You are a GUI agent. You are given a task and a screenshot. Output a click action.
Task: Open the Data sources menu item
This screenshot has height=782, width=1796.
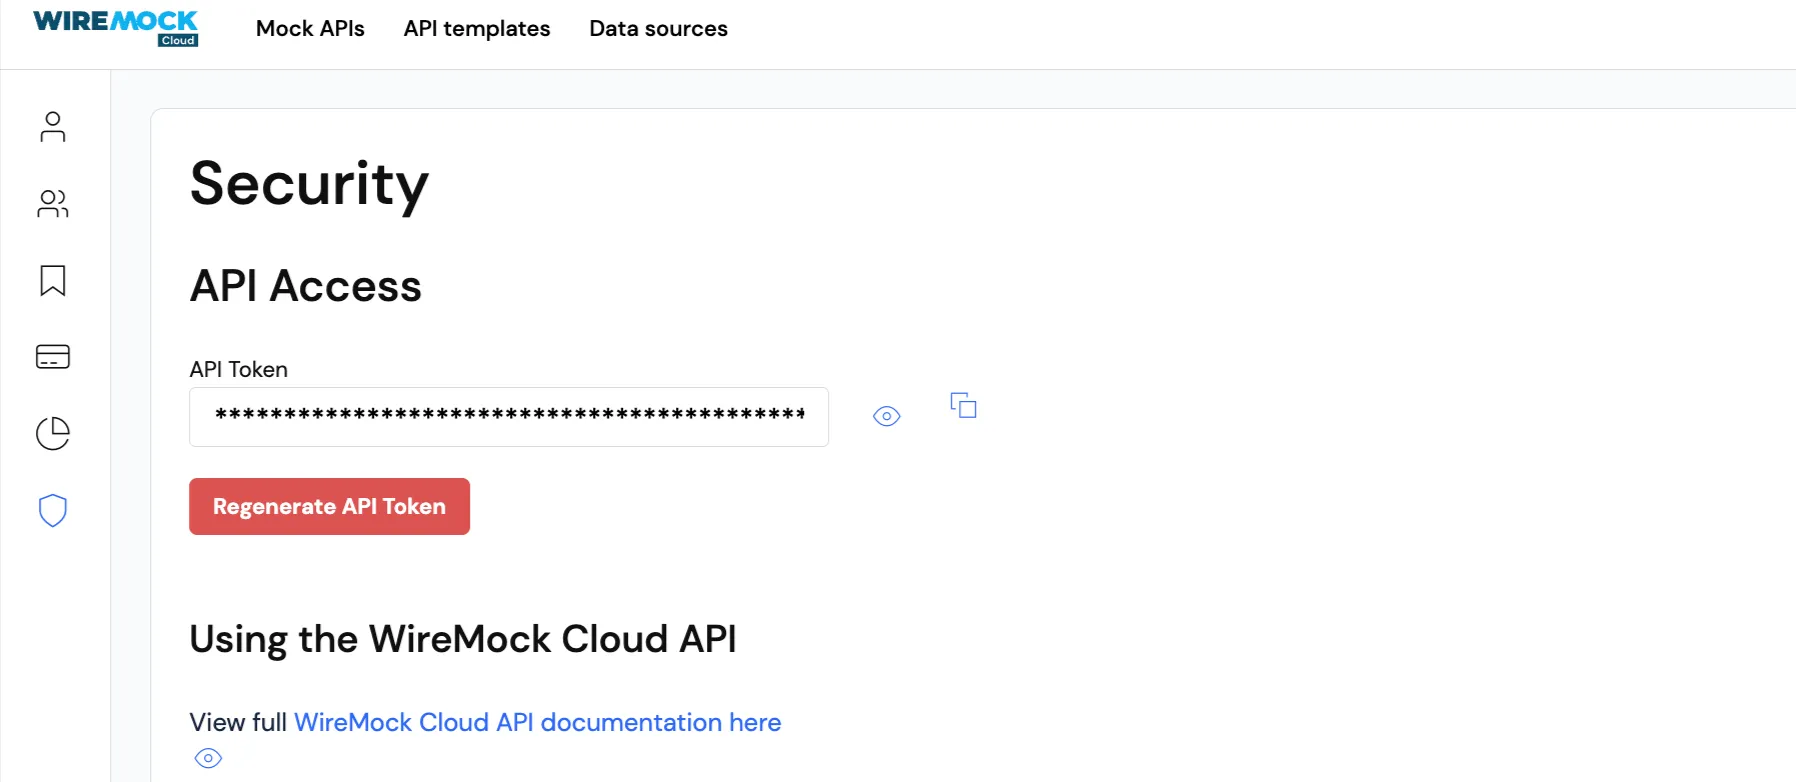point(658,29)
